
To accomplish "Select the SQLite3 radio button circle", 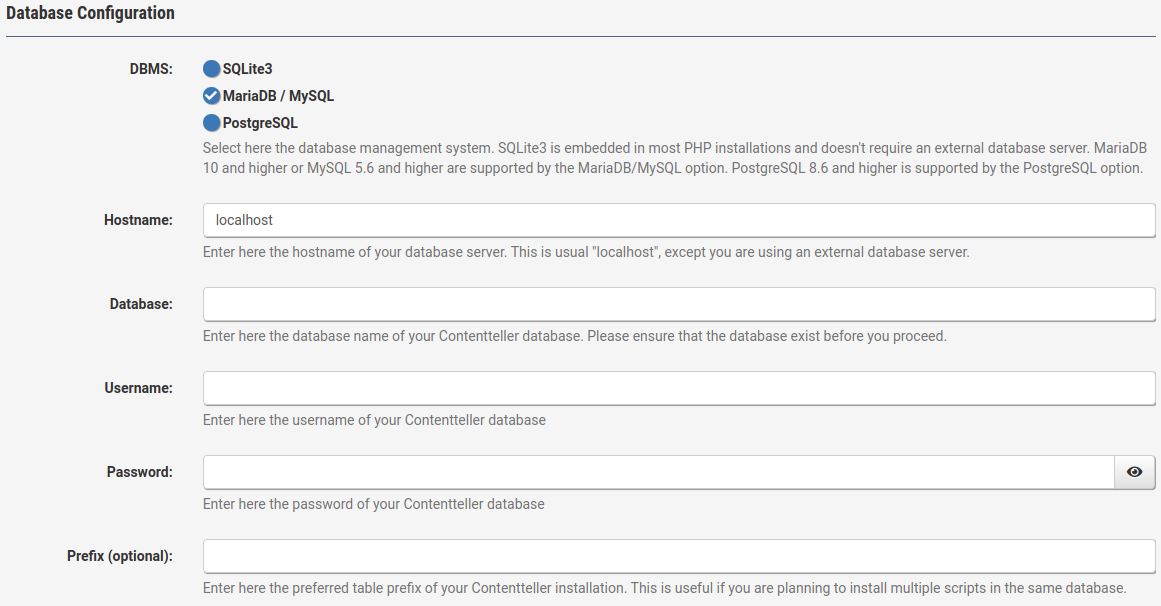I will point(211,69).
